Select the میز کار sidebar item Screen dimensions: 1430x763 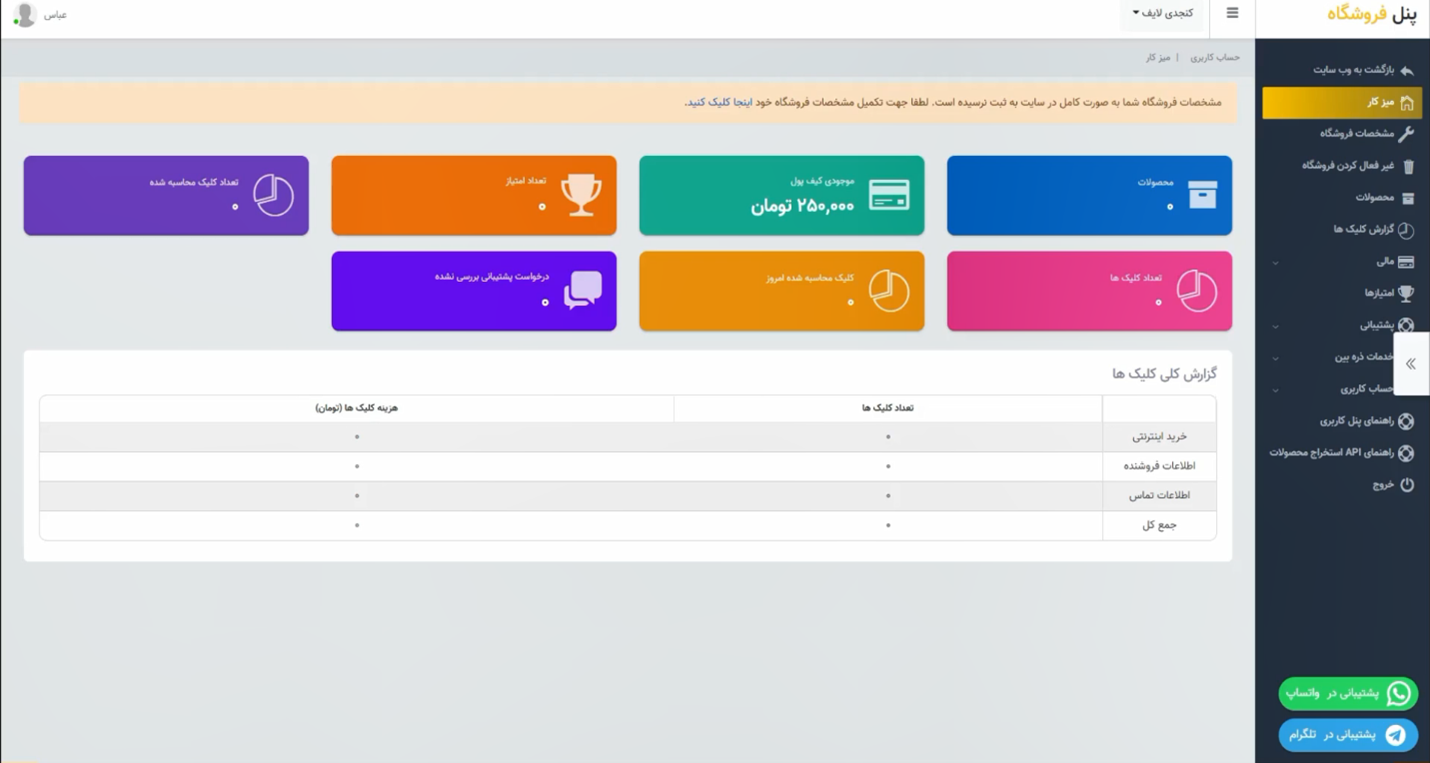[x=1342, y=102]
